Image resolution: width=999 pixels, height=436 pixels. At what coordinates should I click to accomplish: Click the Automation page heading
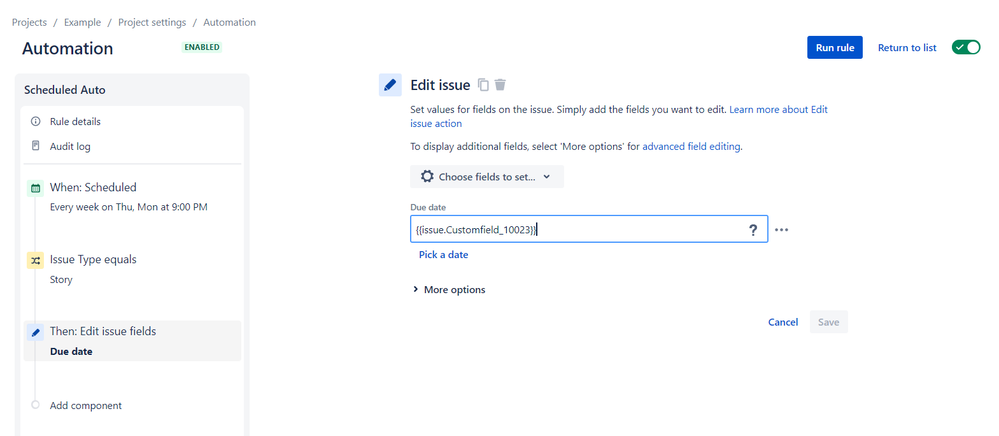[x=68, y=49]
